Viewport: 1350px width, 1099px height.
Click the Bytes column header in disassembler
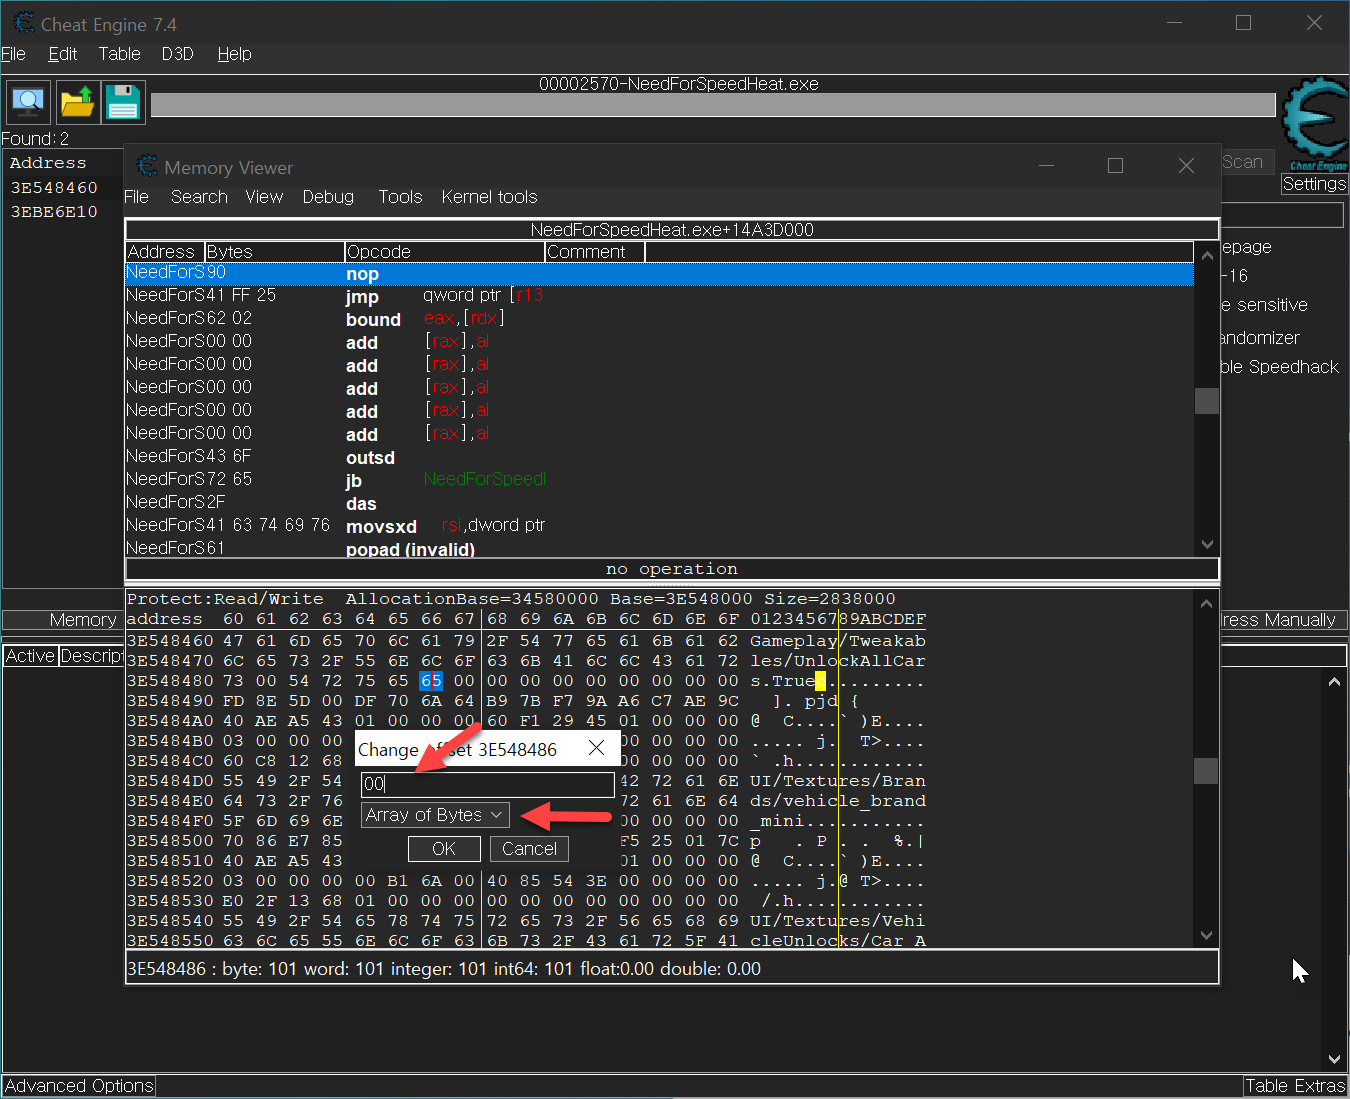point(275,252)
